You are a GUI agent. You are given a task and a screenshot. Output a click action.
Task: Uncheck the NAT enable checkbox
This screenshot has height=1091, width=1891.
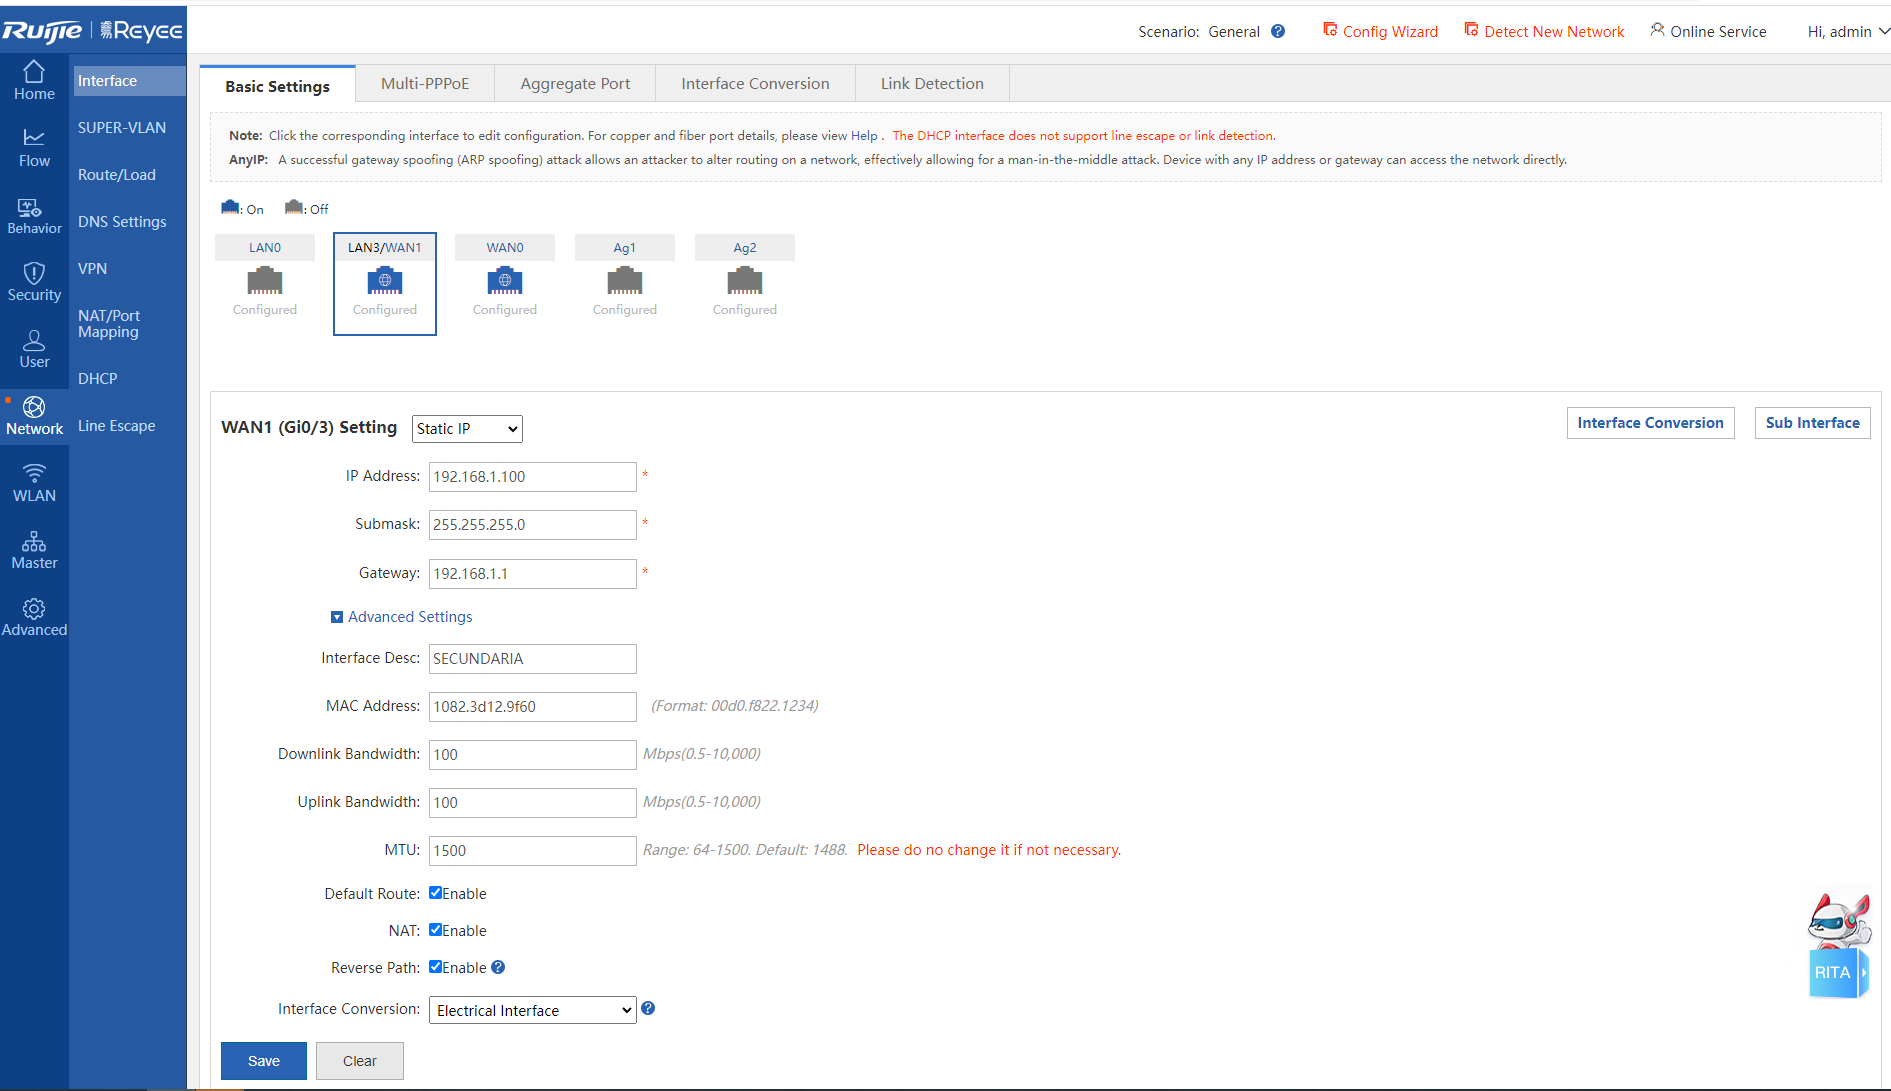click(x=435, y=930)
